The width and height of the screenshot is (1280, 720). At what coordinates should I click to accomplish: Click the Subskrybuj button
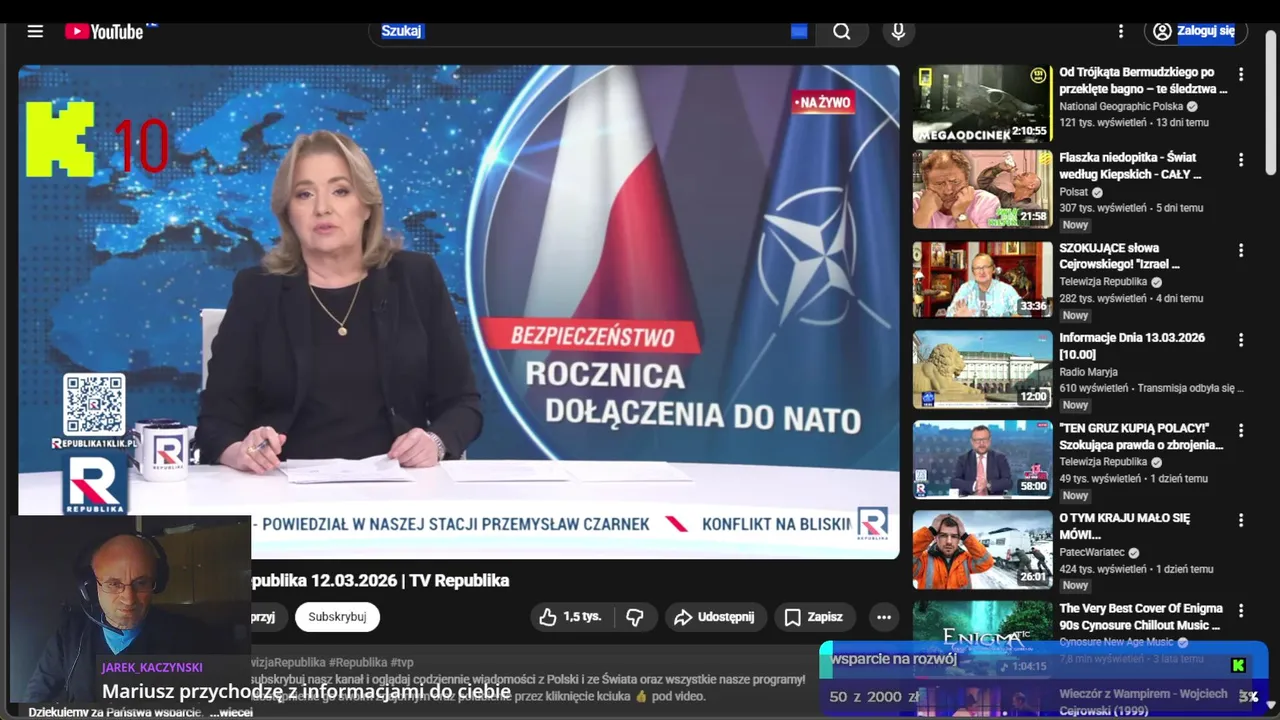pyautogui.click(x=337, y=617)
